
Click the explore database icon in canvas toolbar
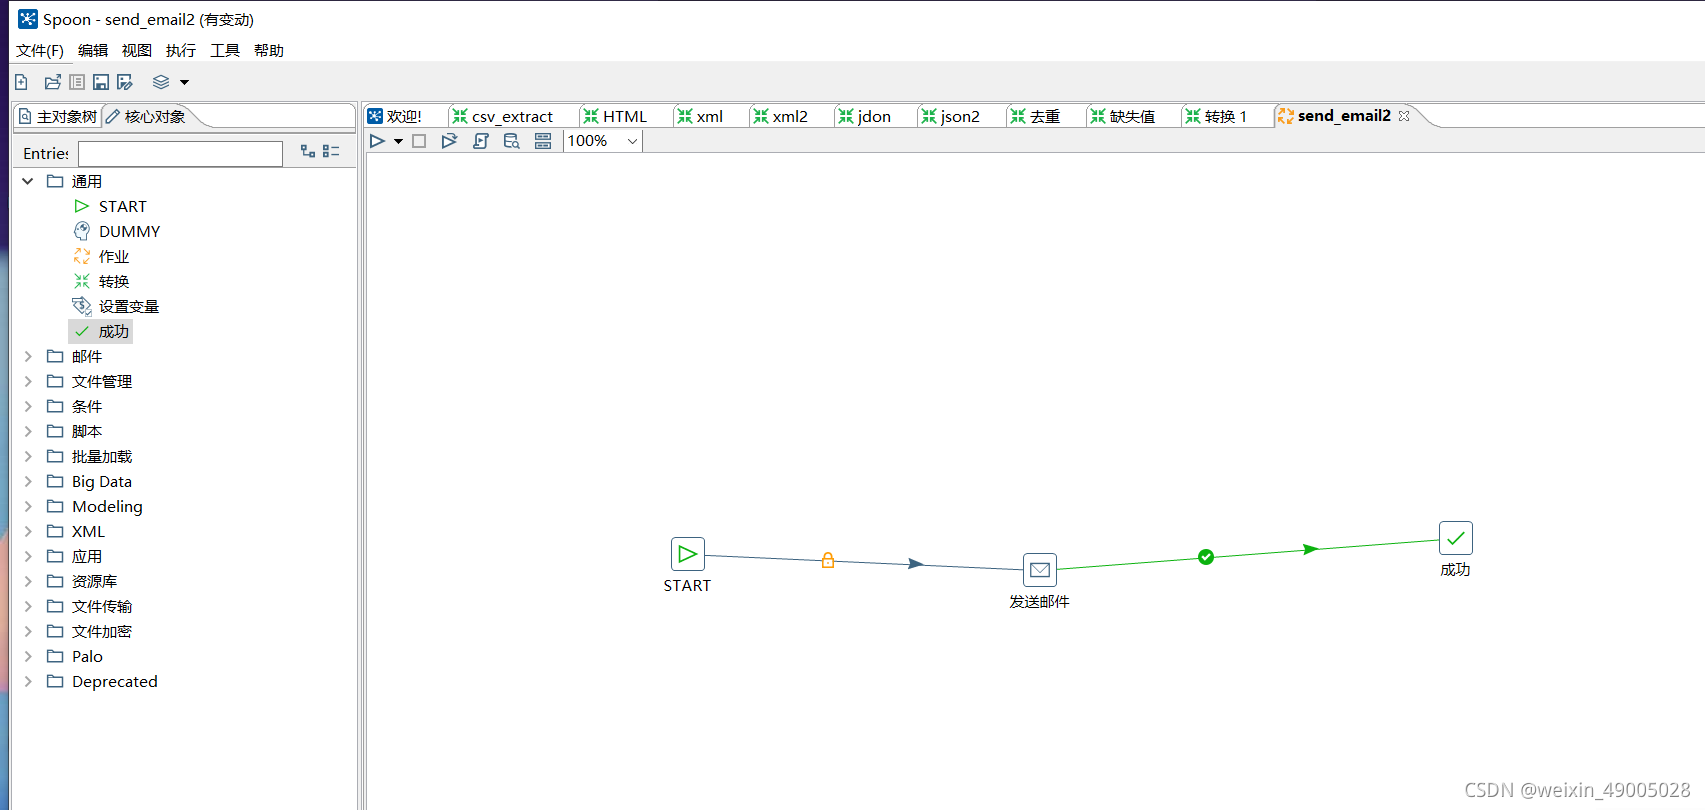[511, 141]
